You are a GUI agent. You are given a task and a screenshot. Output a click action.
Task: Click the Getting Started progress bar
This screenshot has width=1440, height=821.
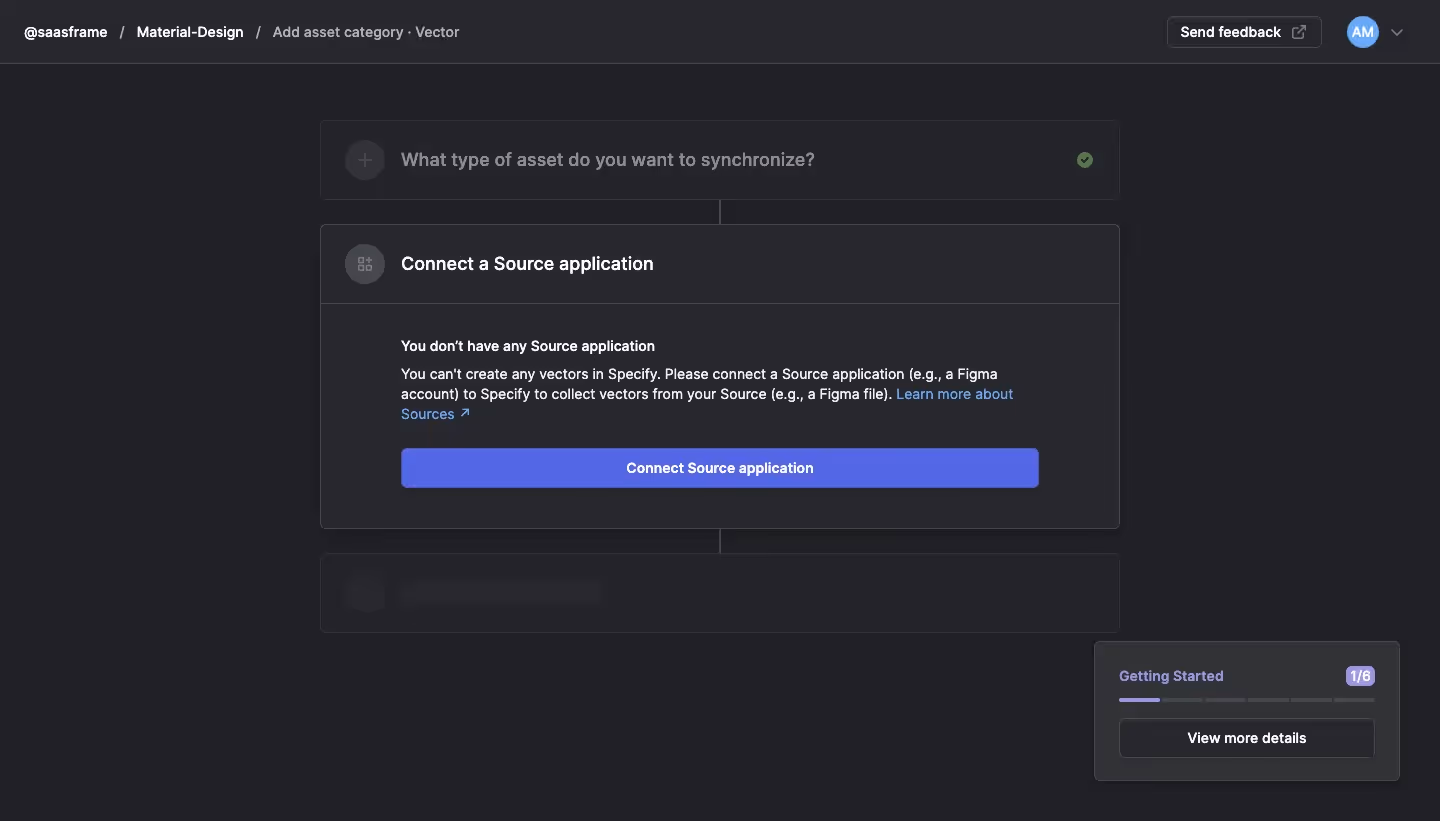click(x=1246, y=701)
